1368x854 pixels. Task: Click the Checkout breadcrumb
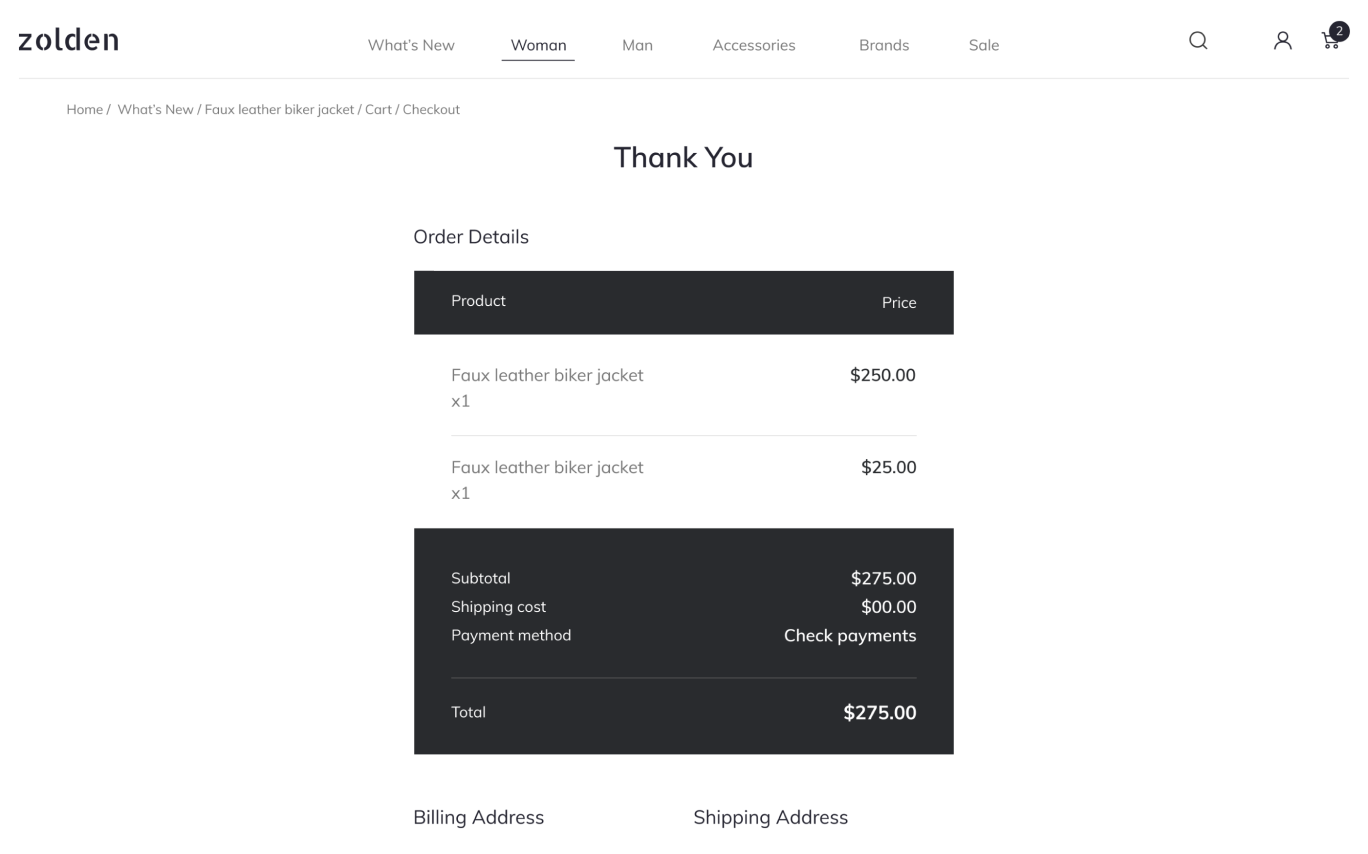click(x=431, y=110)
